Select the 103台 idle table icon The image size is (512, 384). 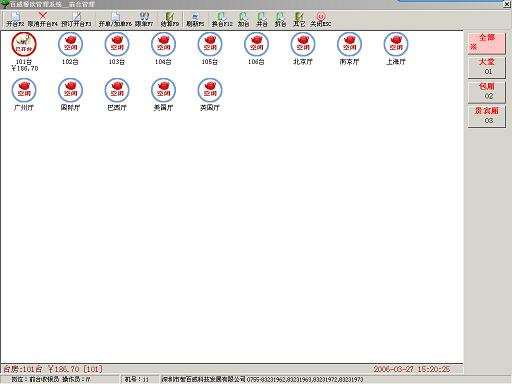coord(117,44)
